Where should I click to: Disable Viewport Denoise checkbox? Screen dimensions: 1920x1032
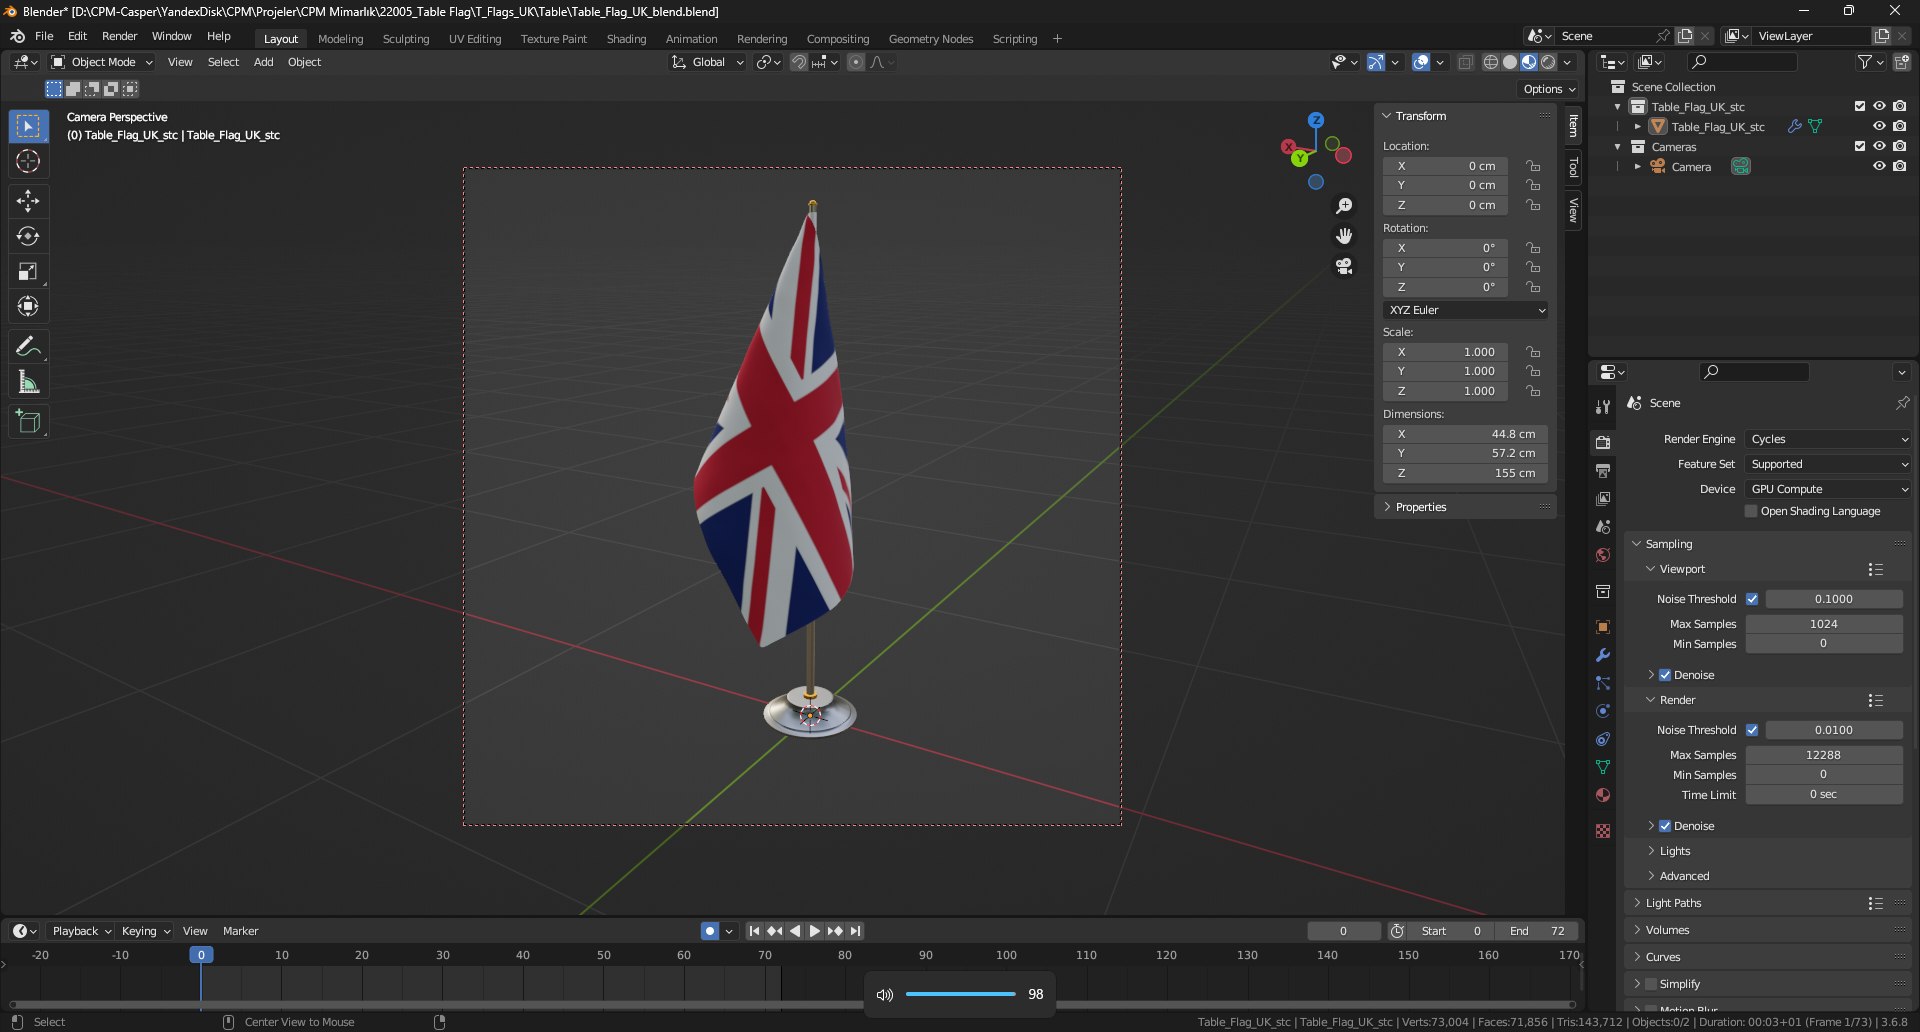1665,675
